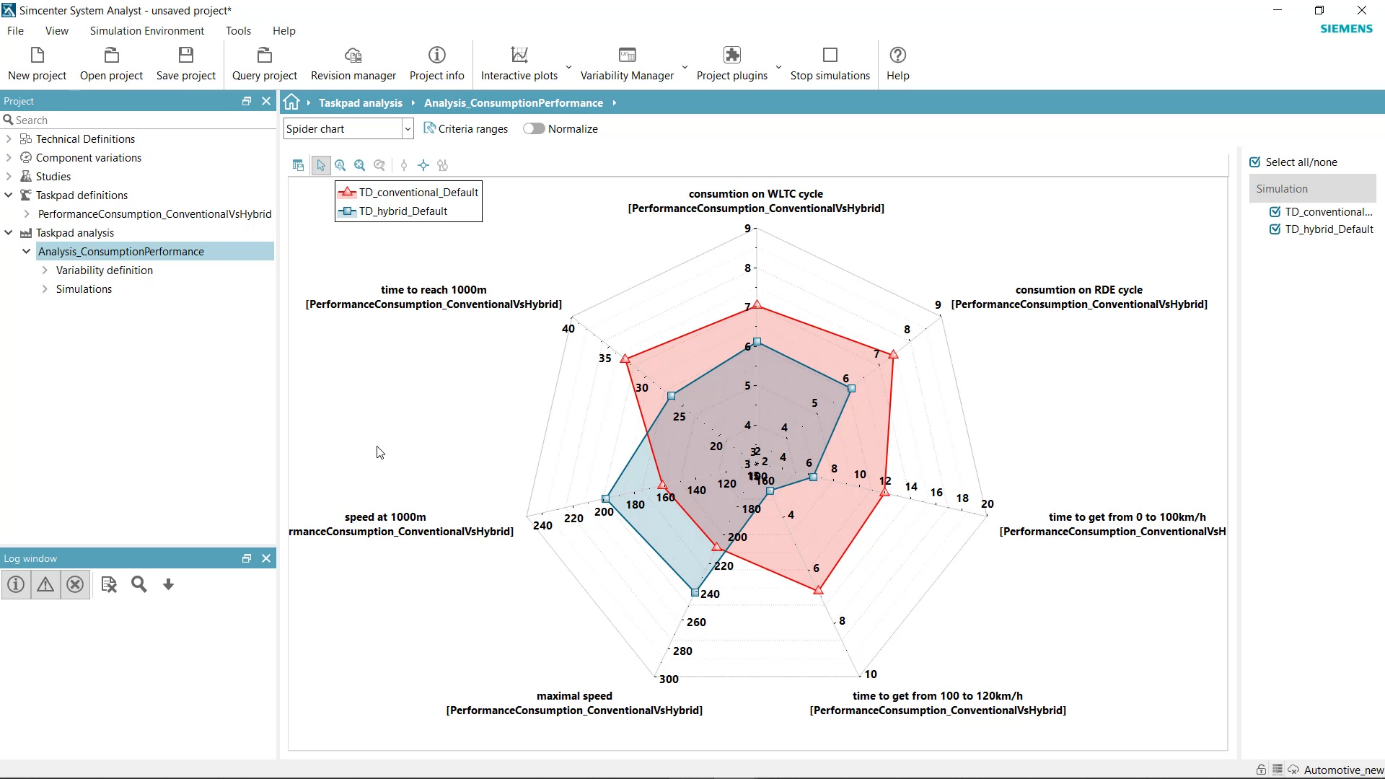Image resolution: width=1385 pixels, height=779 pixels.
Task: Collapse the Taskpad analysis tree item
Action: tap(9, 232)
